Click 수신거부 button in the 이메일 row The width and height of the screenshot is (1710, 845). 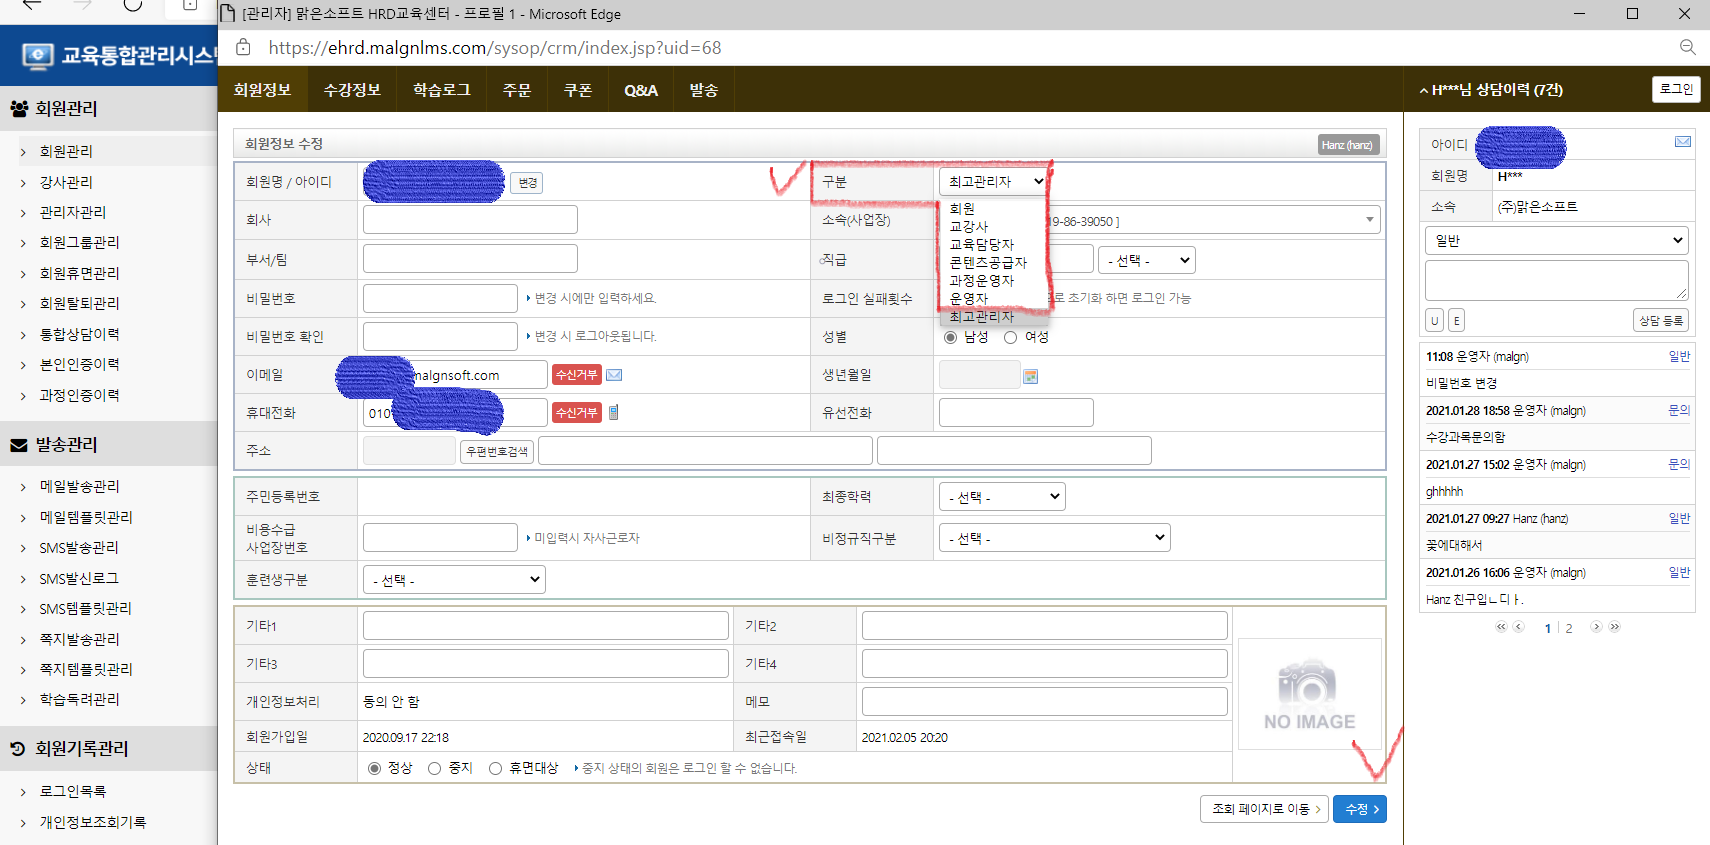[577, 375]
